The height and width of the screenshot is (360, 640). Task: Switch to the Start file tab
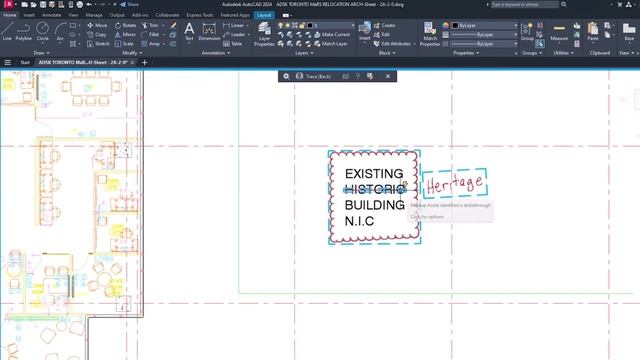point(25,62)
